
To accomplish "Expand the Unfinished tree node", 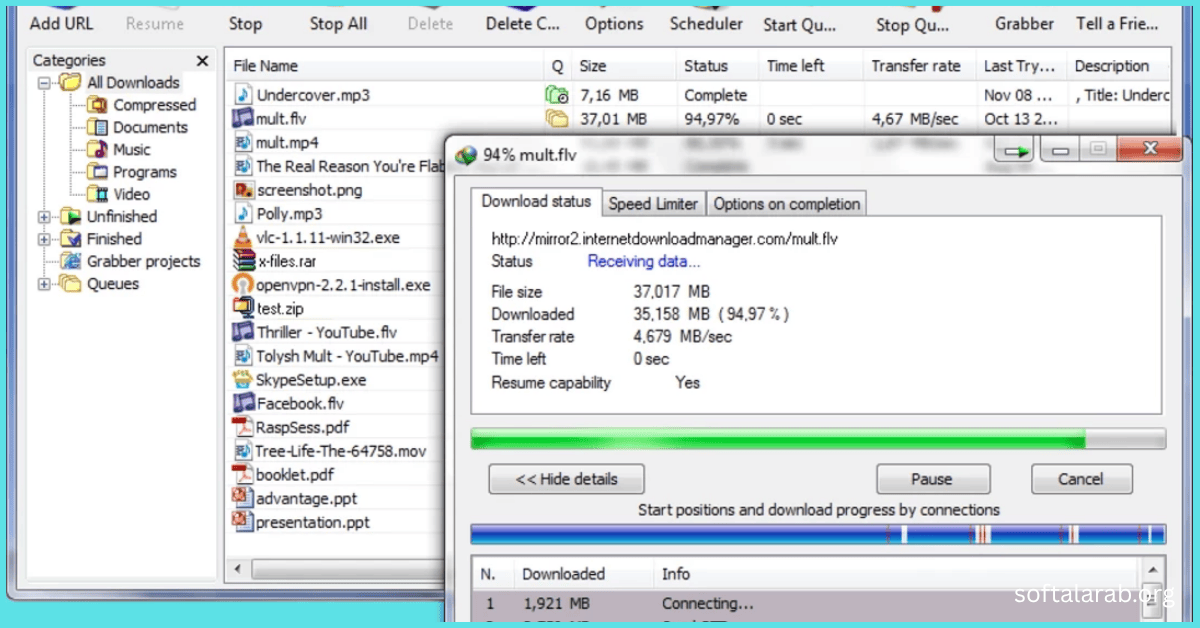I will click(x=44, y=217).
